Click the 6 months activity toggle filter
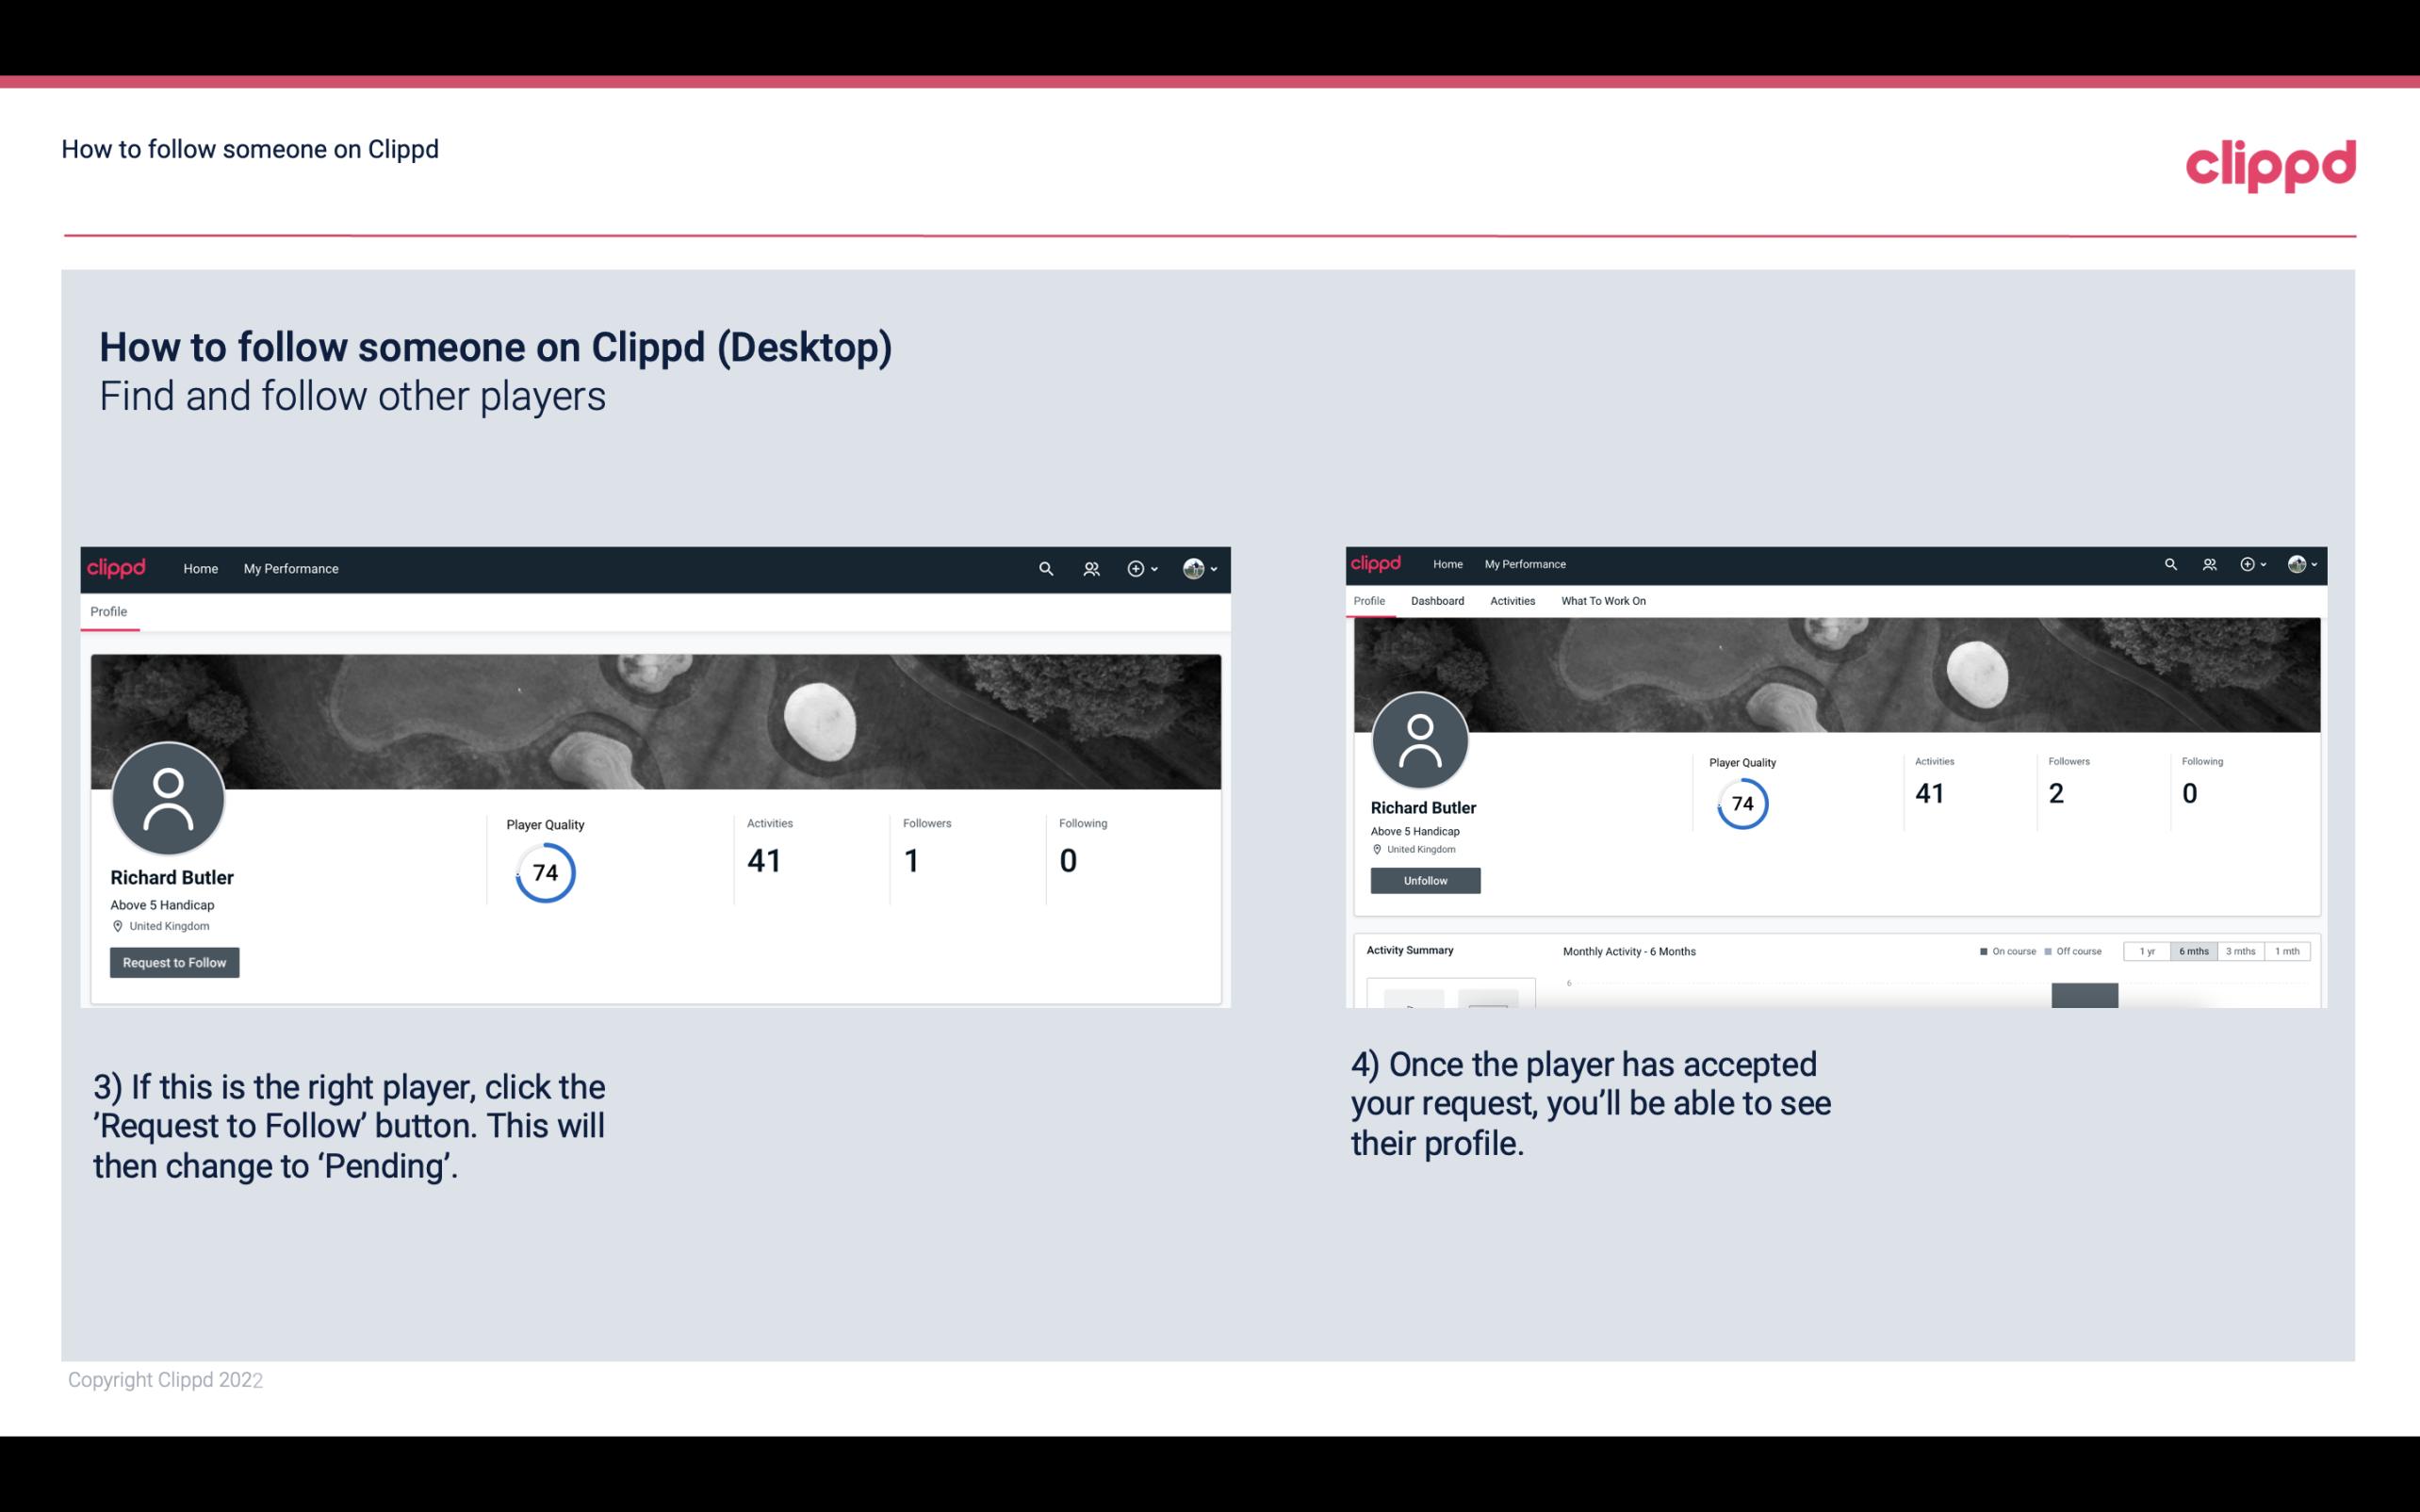2420x1512 pixels. pos(2194,950)
